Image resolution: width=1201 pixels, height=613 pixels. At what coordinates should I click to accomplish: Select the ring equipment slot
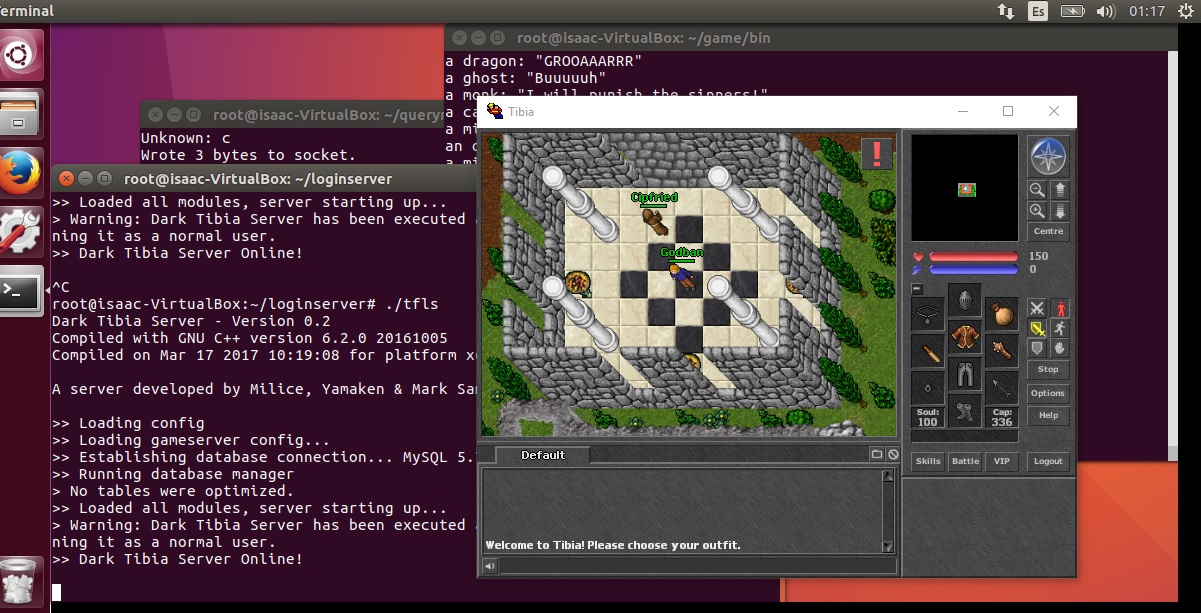click(x=928, y=388)
